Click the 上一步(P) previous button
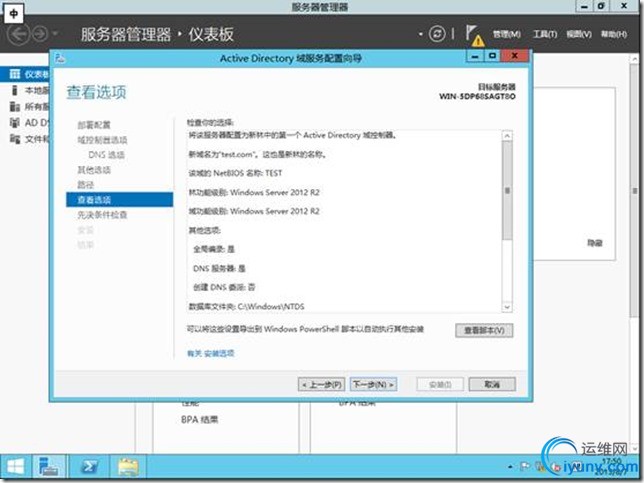The width and height of the screenshot is (644, 483). [x=322, y=384]
